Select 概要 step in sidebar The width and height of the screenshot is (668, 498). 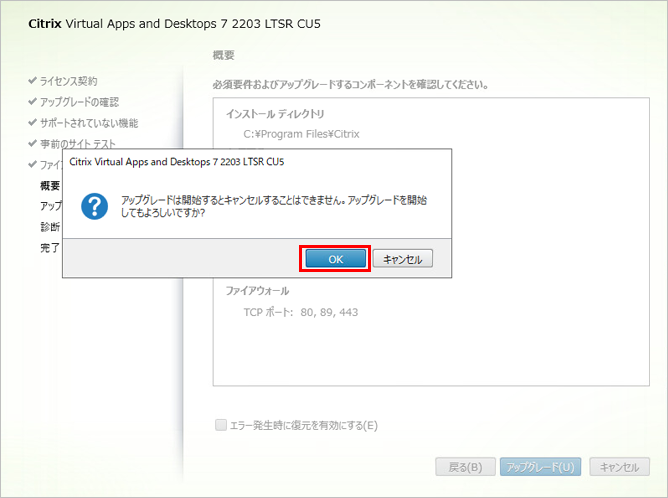coord(50,186)
